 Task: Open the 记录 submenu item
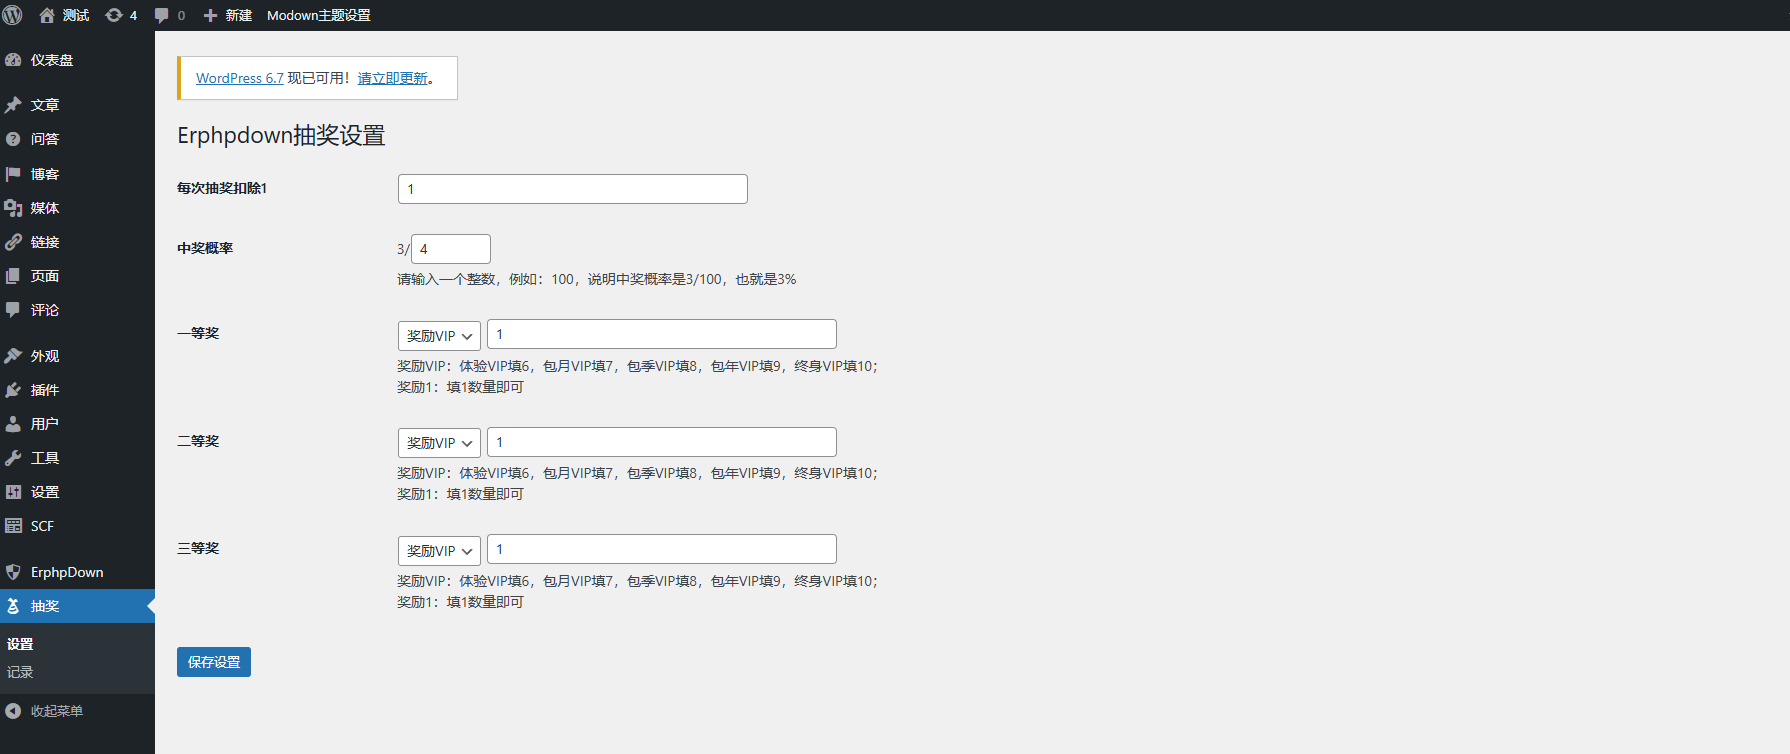click(20, 672)
